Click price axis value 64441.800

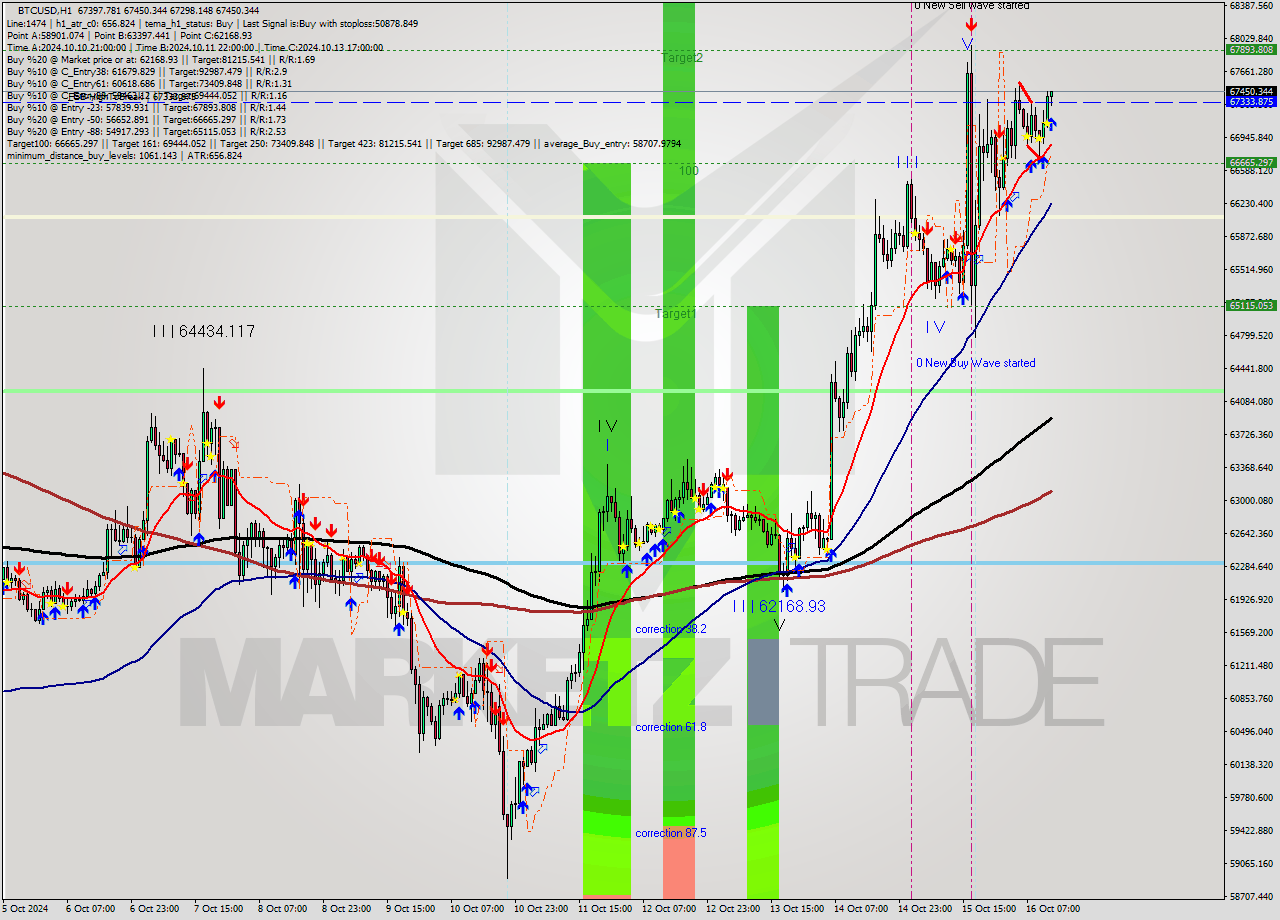pos(1250,368)
